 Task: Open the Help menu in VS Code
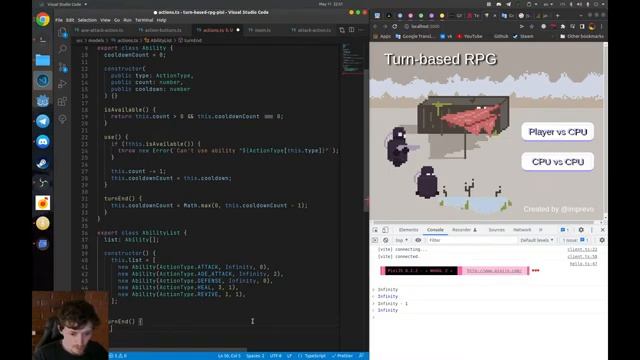tap(162, 20)
